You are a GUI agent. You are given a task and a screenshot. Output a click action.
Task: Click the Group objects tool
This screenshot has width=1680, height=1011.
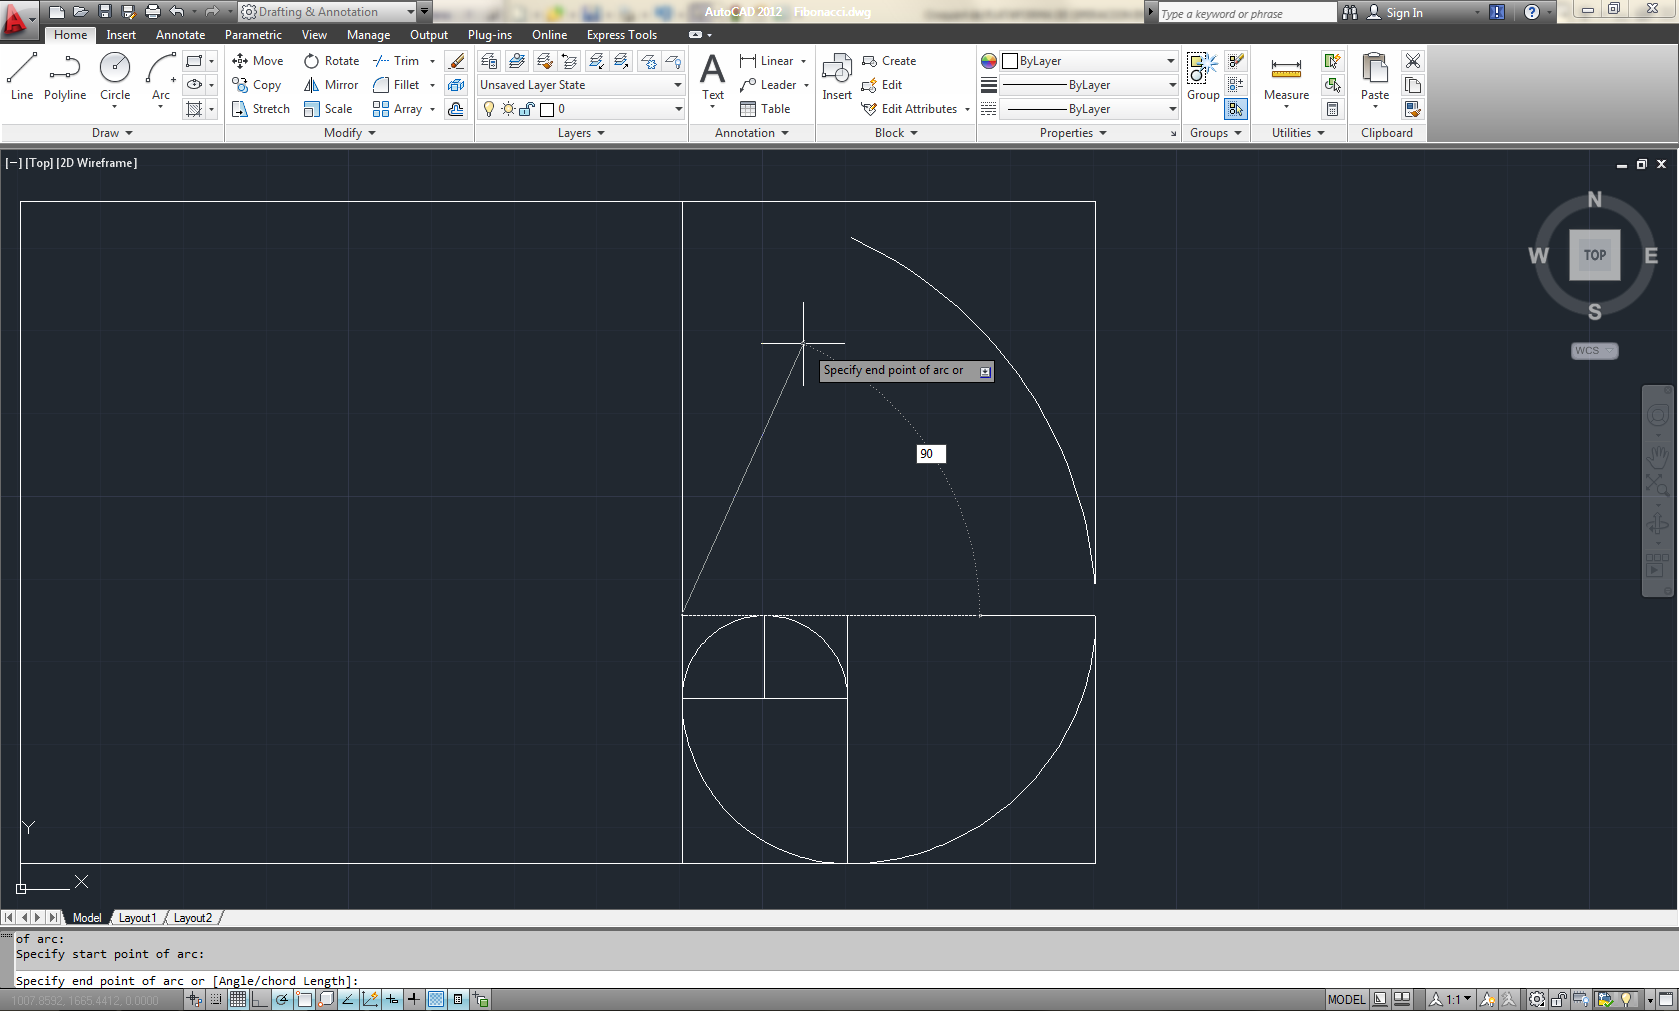click(1203, 77)
